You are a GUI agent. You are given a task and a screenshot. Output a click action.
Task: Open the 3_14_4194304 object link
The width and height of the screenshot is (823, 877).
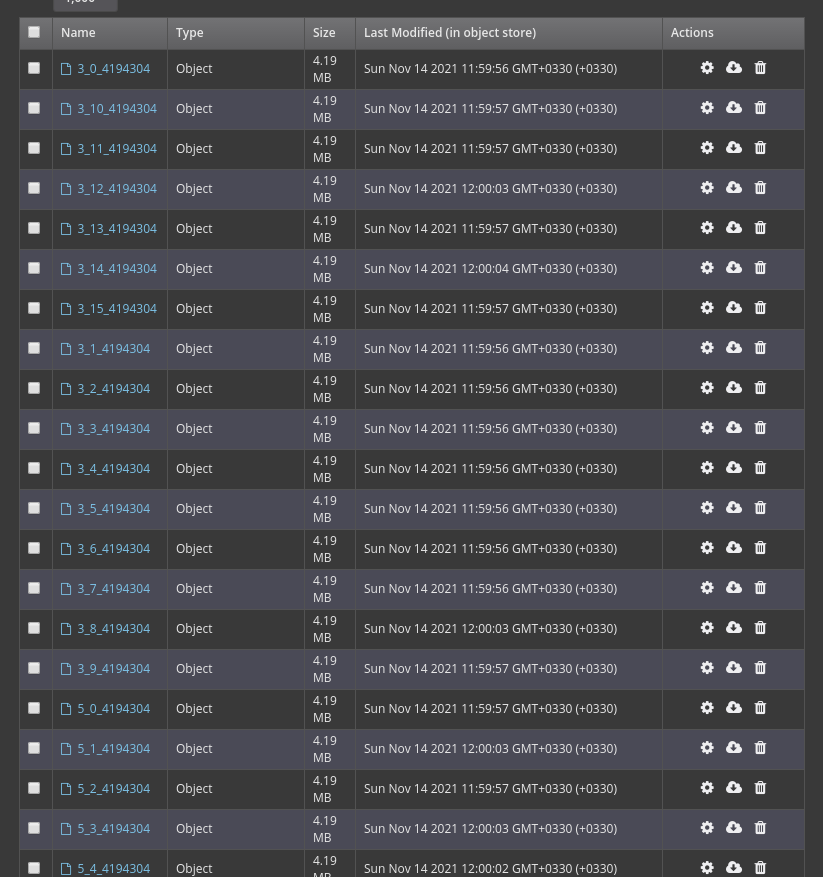117,269
